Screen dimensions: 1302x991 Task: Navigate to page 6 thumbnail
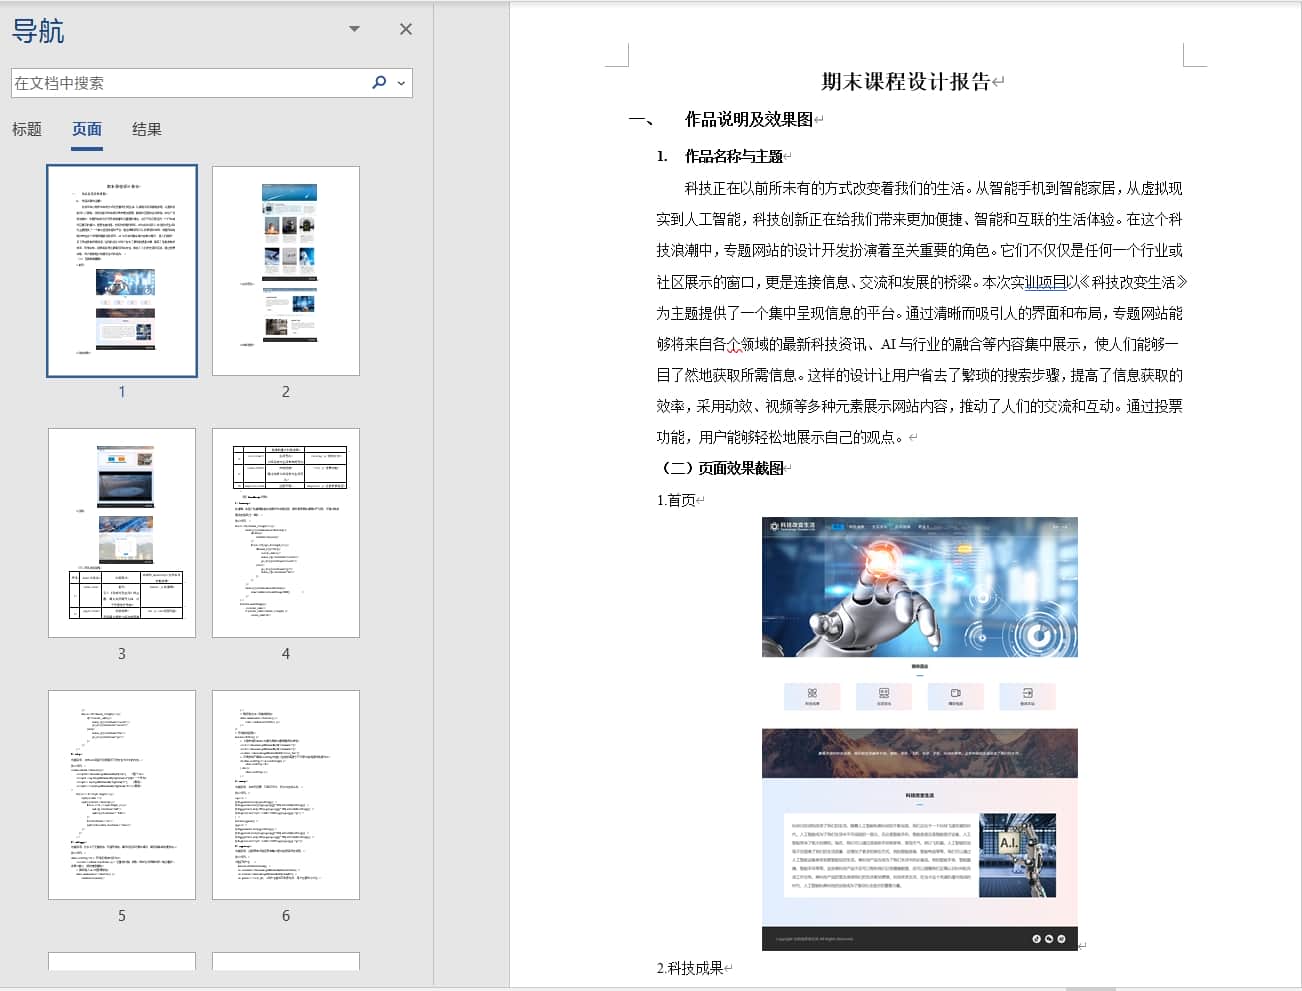point(286,795)
